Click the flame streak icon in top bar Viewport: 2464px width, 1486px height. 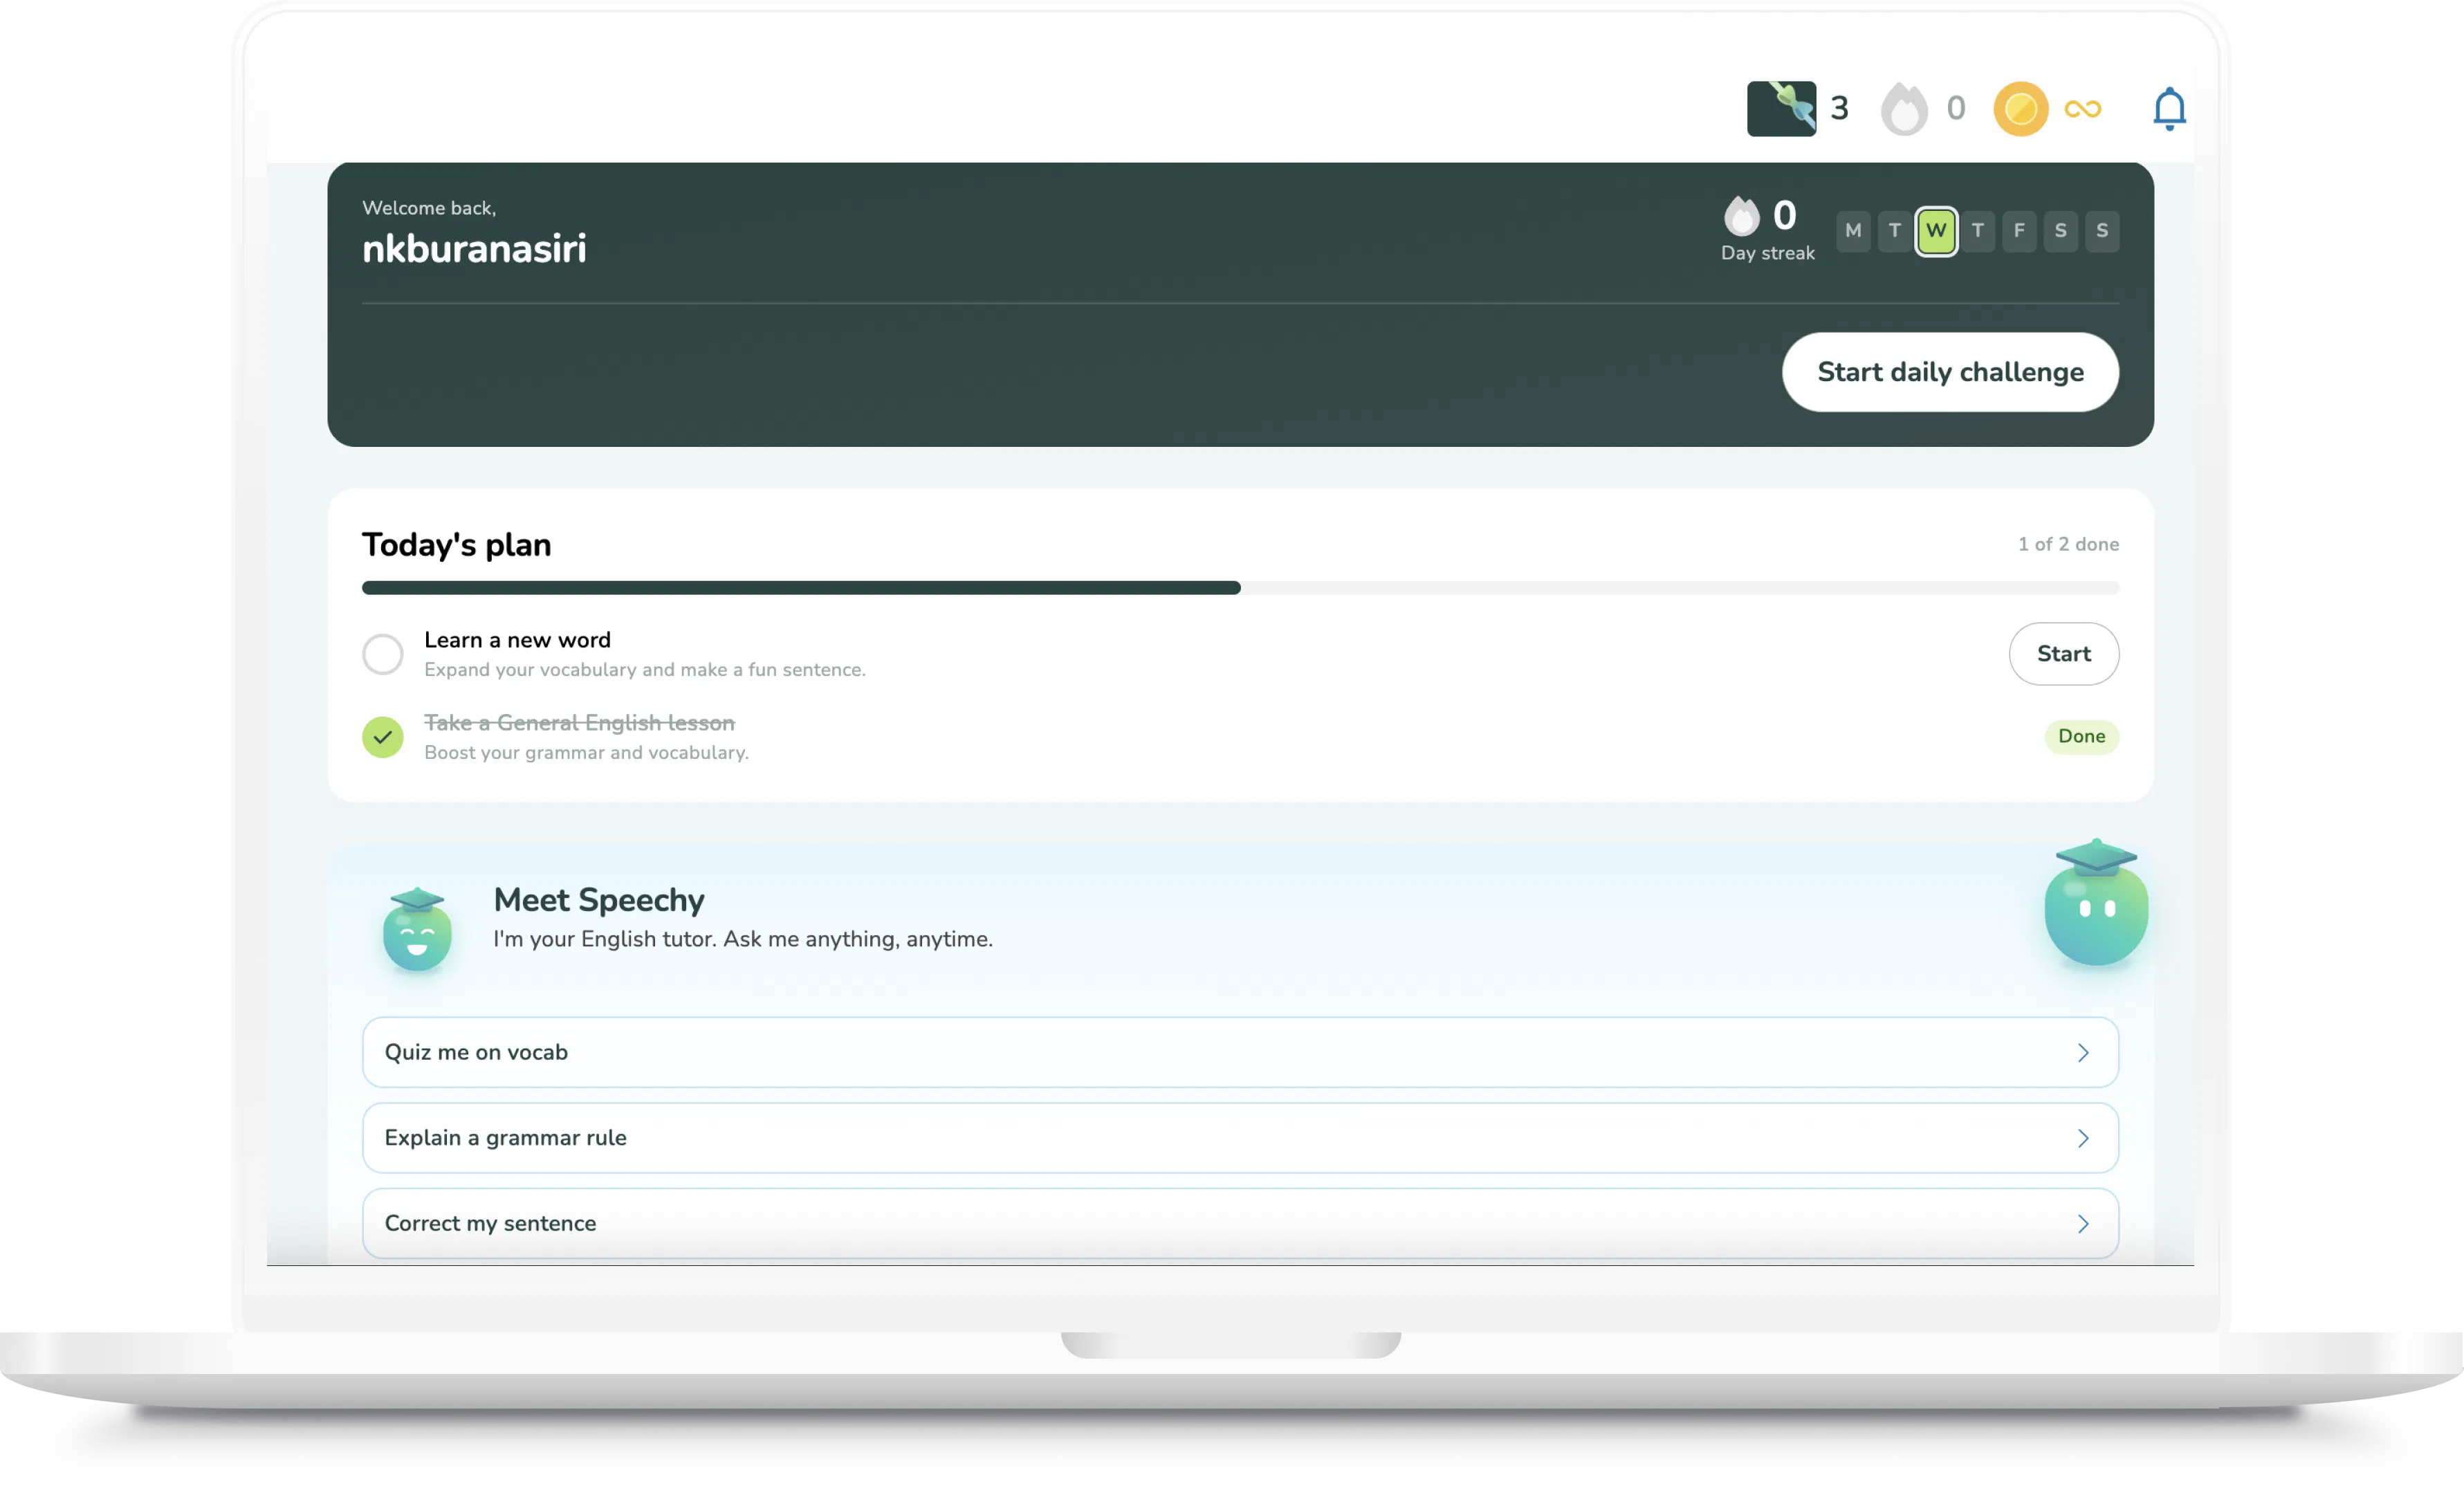[1903, 109]
